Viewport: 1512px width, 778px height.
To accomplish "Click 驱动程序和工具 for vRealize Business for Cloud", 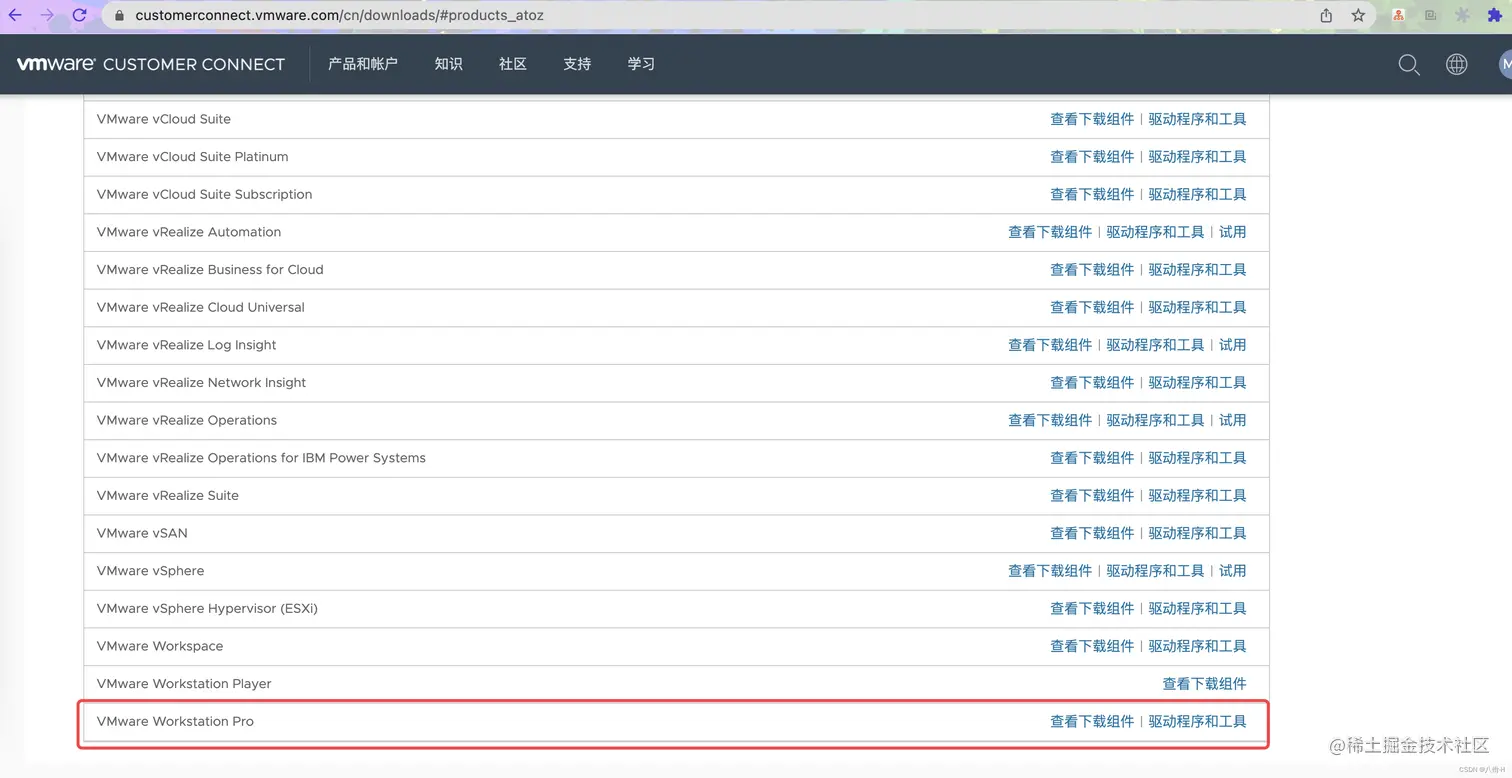I will coord(1197,270).
